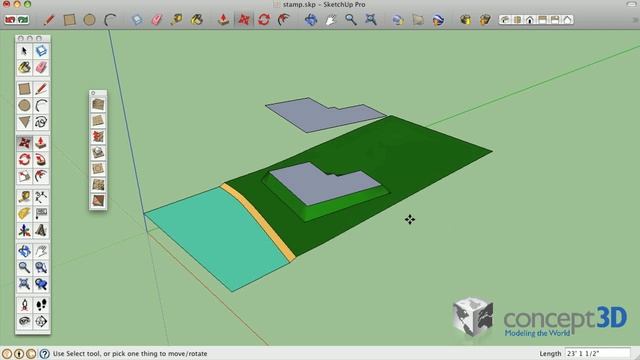The height and width of the screenshot is (360, 640).
Task: Click Make Component in the left tool palette
Action: (41, 51)
